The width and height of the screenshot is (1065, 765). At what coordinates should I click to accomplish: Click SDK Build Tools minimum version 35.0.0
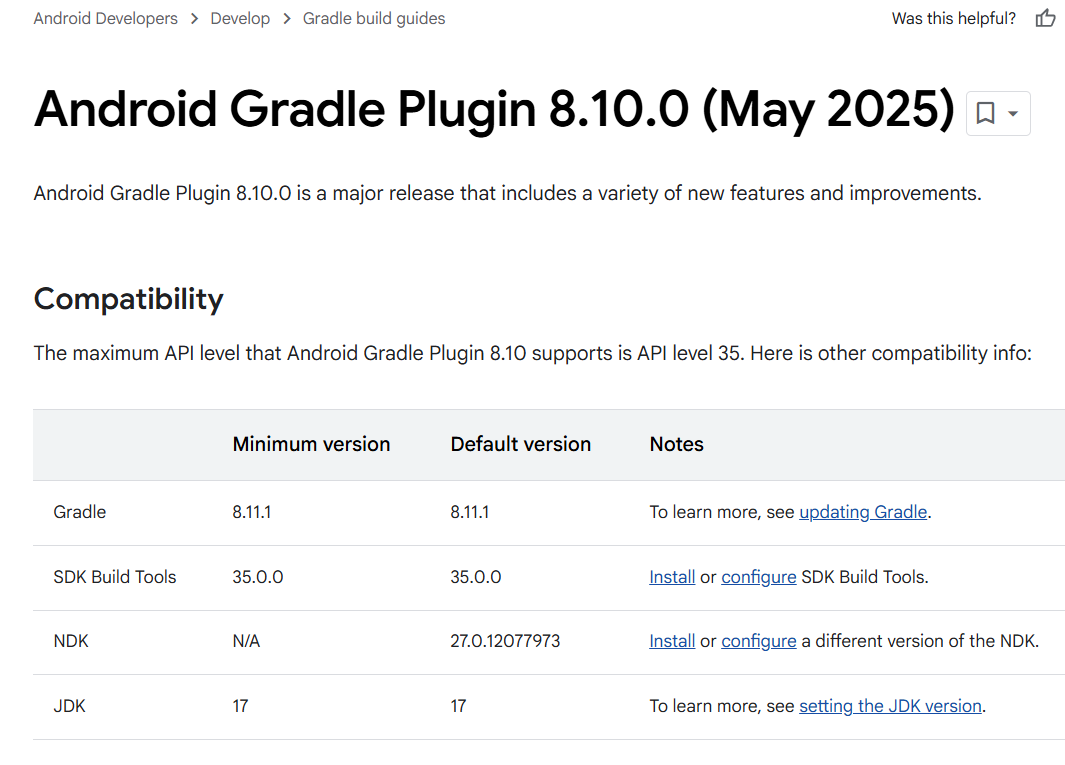(x=257, y=577)
